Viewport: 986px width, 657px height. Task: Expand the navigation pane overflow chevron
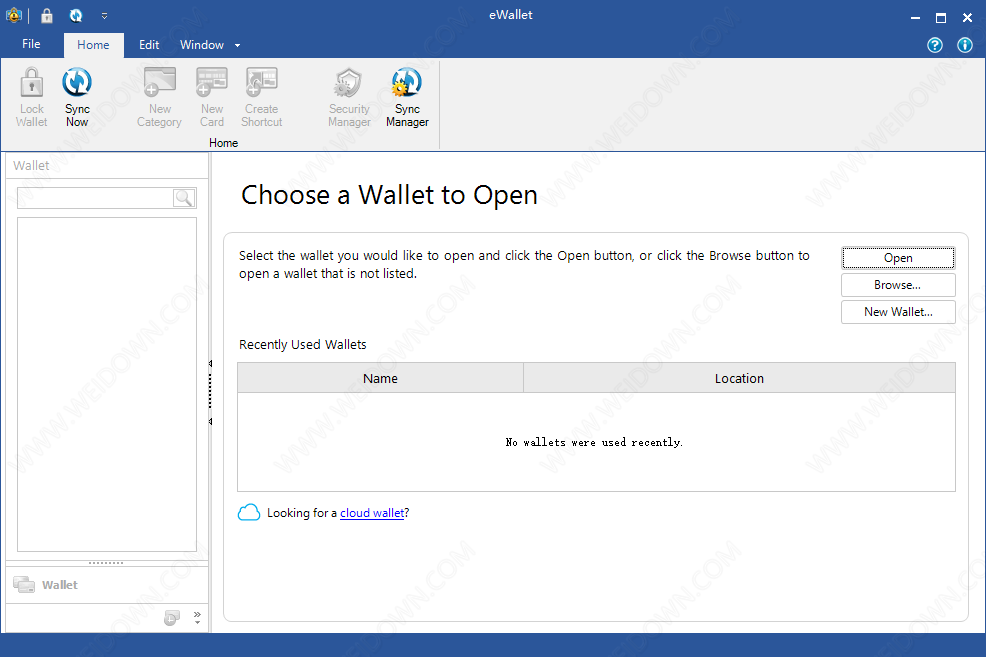pyautogui.click(x=197, y=617)
